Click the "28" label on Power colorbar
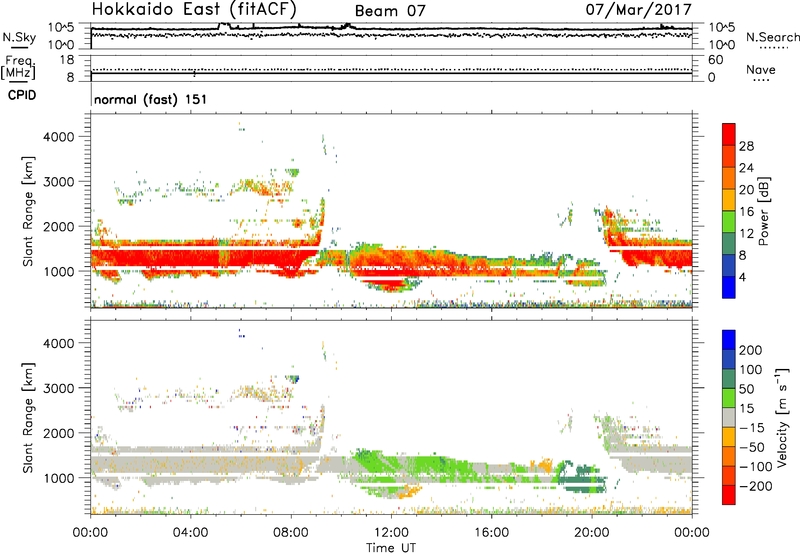This screenshot has height=554, width=800. point(746,146)
